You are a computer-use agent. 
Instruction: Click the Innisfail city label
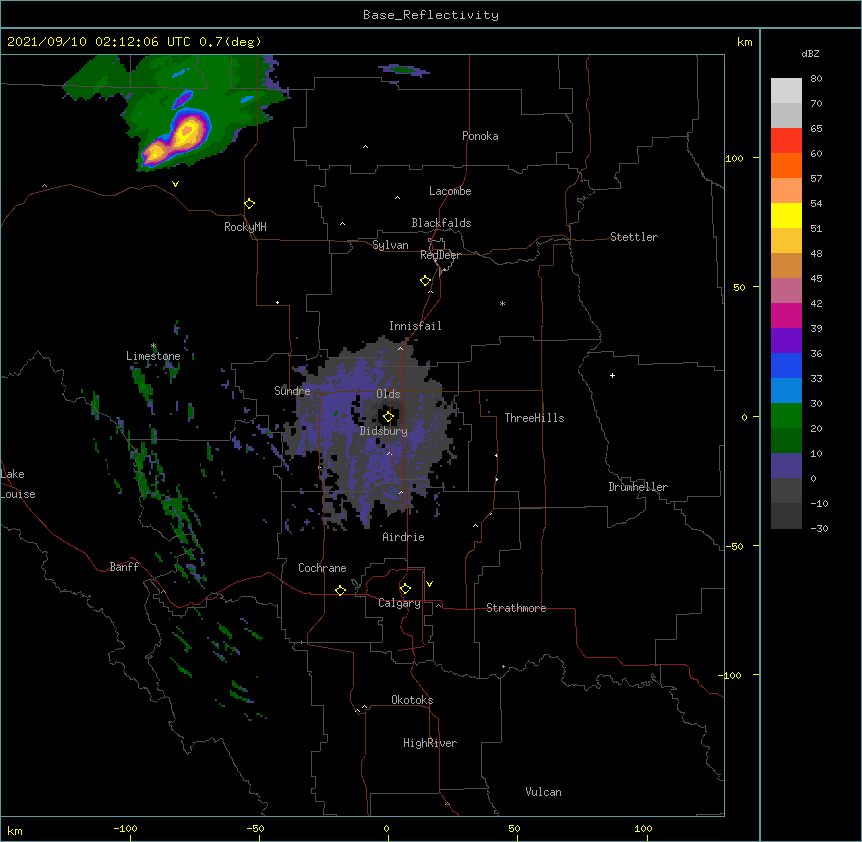click(415, 326)
